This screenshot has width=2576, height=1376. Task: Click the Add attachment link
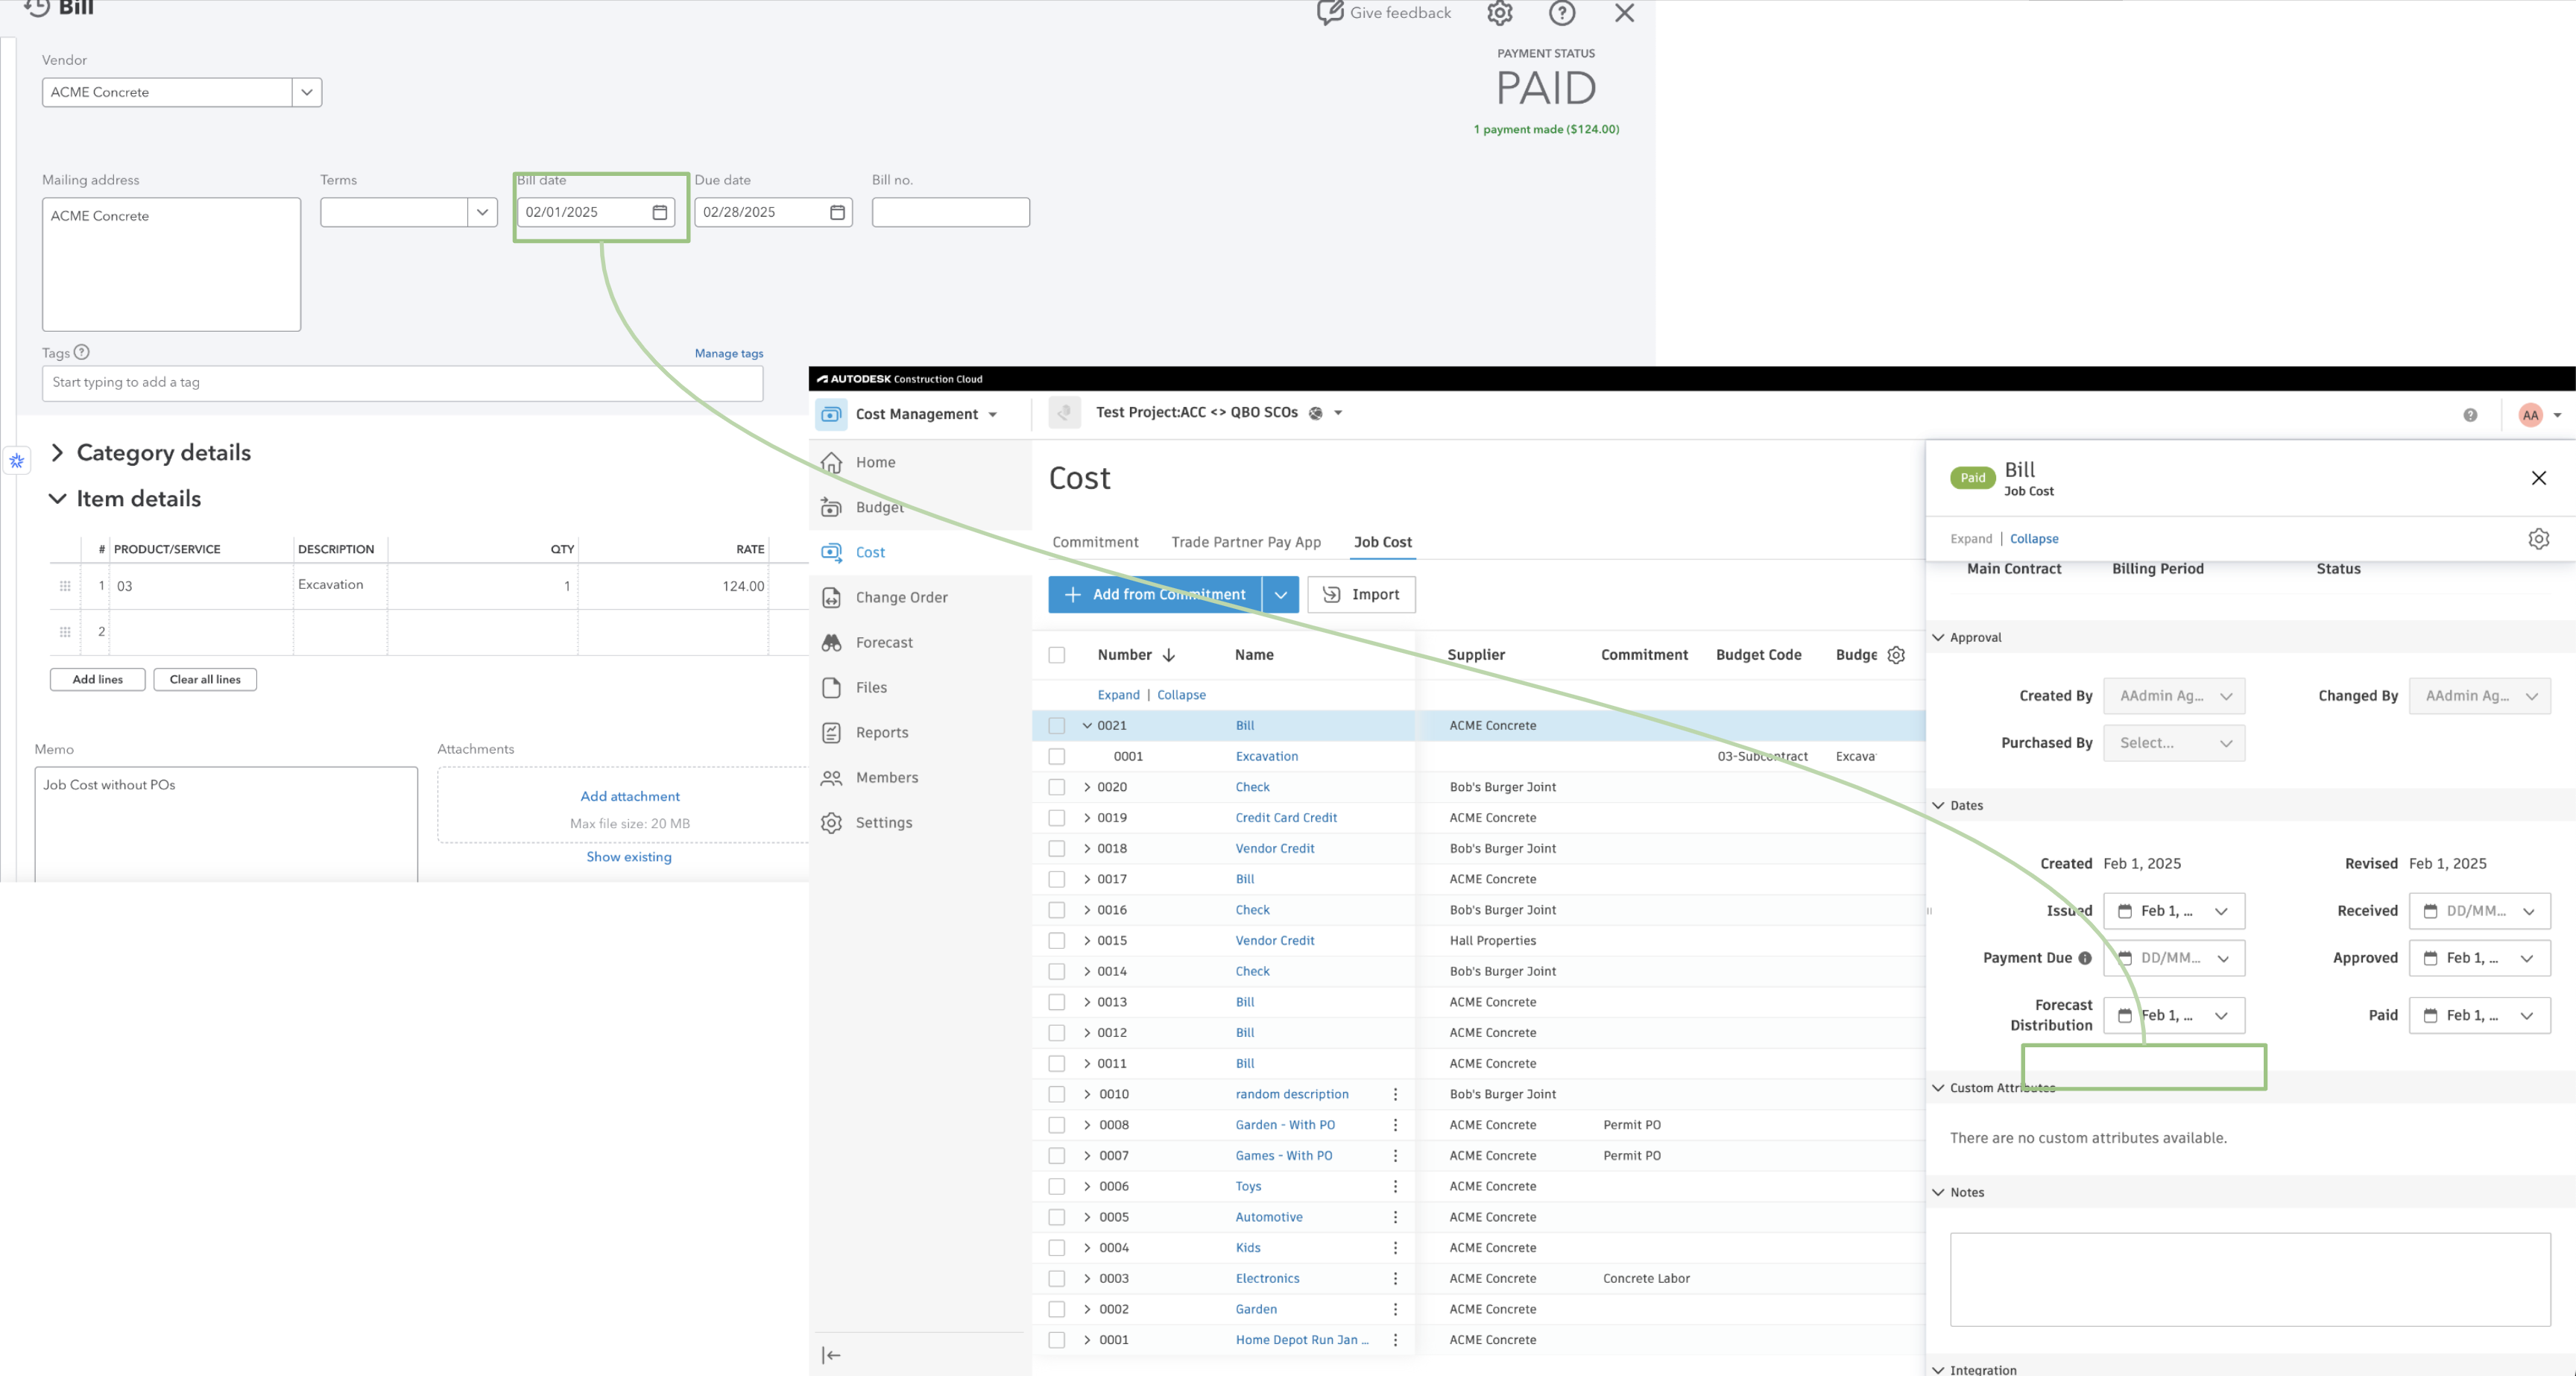point(630,796)
